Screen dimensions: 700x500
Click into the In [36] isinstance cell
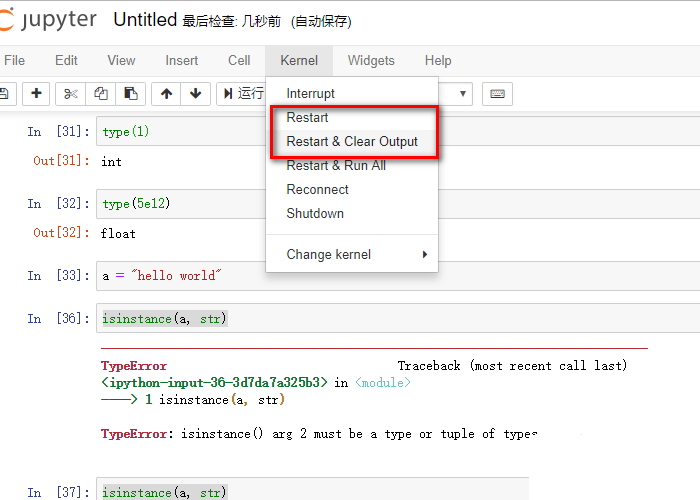(x=398, y=318)
